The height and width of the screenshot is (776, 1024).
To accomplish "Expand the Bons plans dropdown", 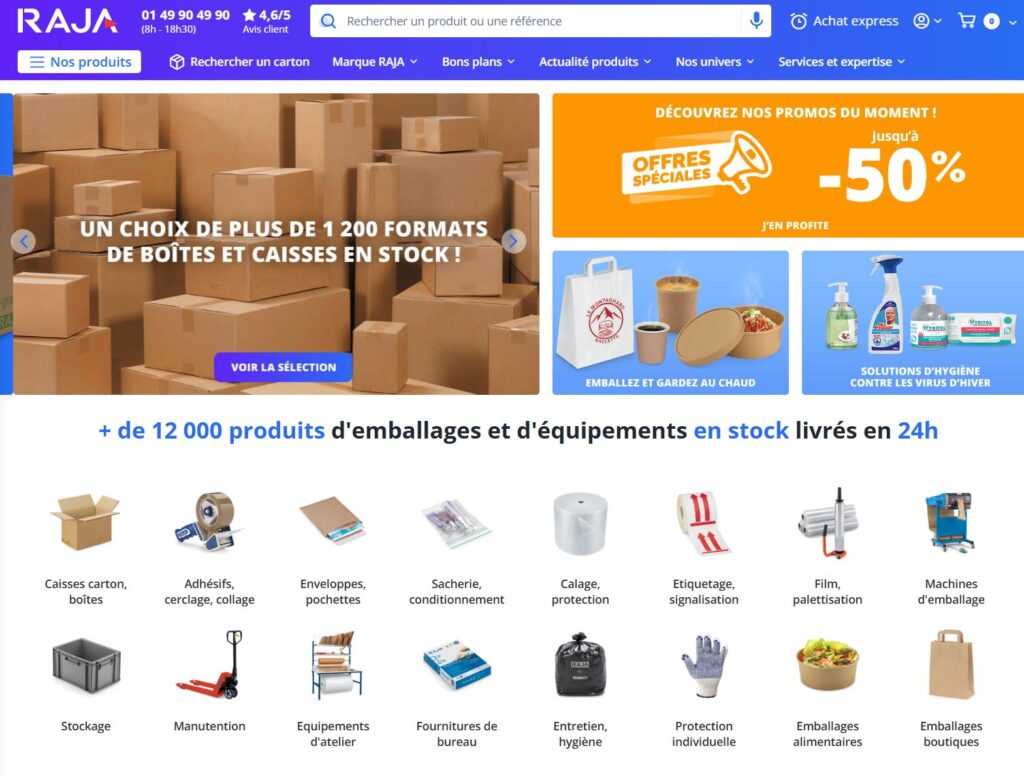I will [478, 62].
